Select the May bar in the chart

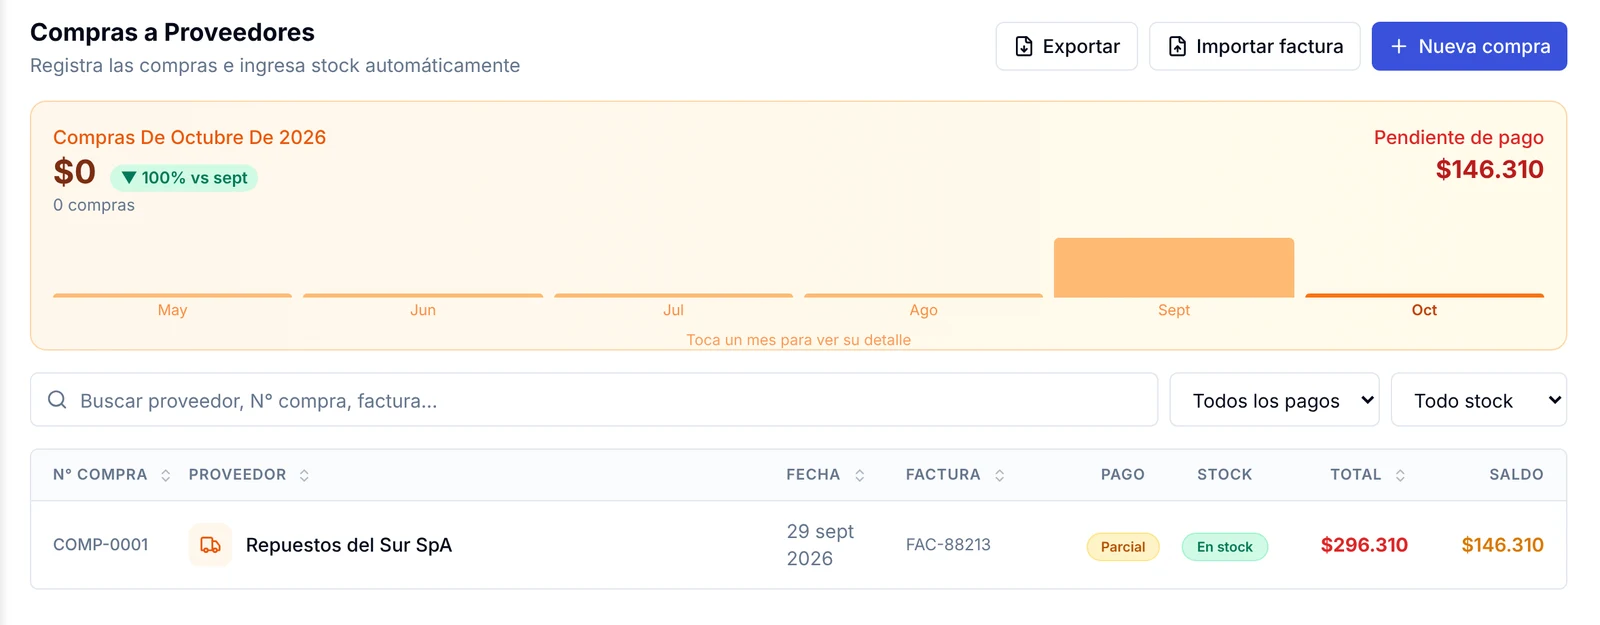pos(172,296)
